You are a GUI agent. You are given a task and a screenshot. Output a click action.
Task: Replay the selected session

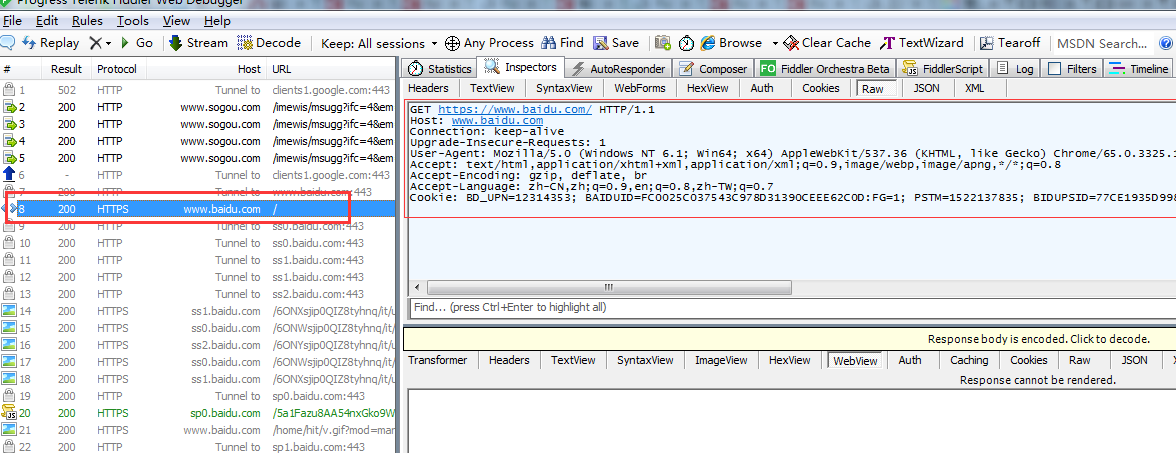coord(50,43)
